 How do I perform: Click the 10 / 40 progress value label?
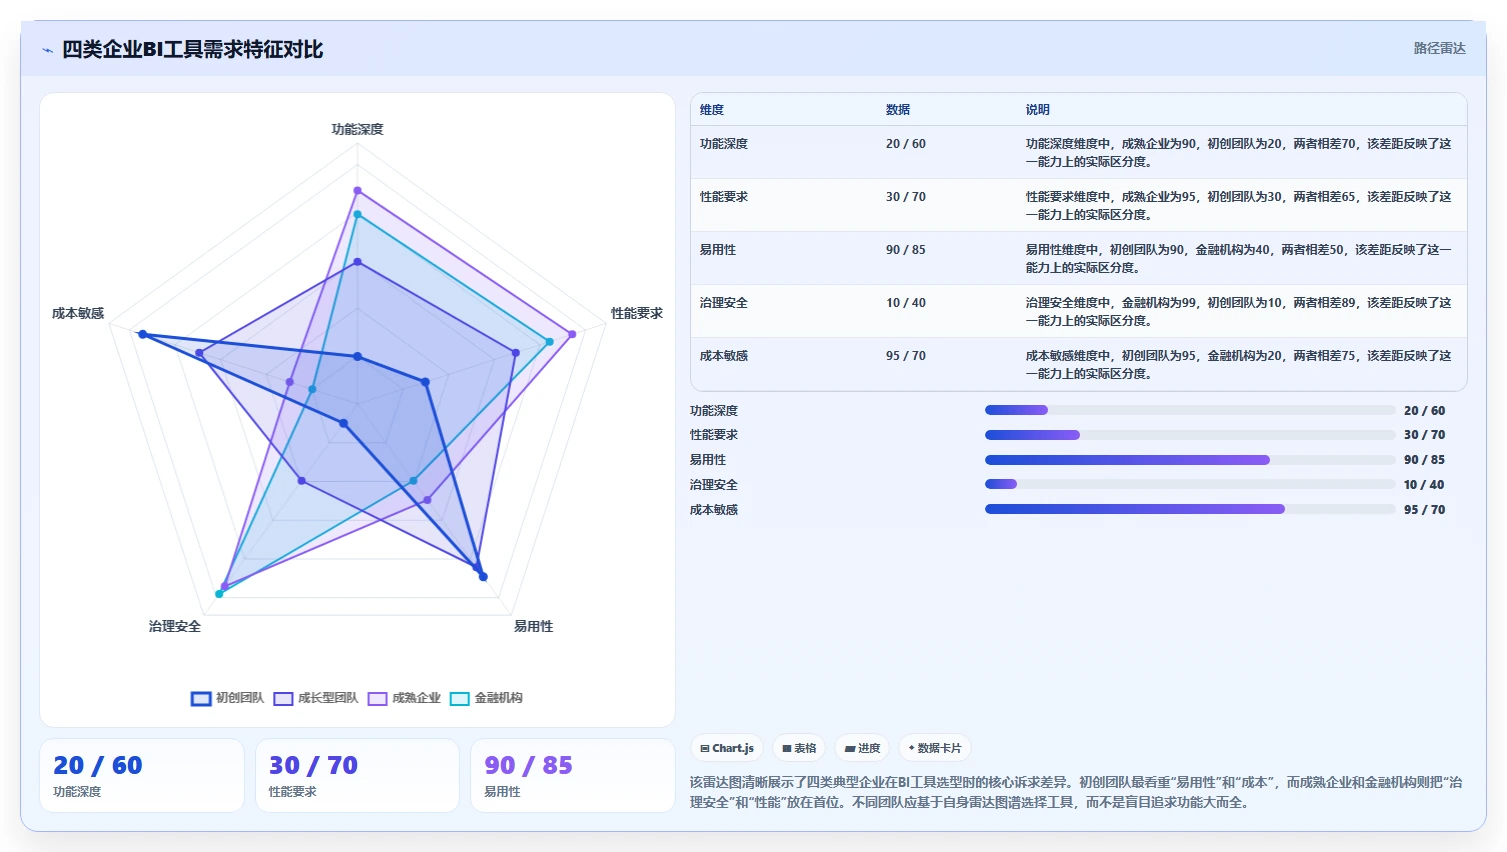click(1424, 485)
